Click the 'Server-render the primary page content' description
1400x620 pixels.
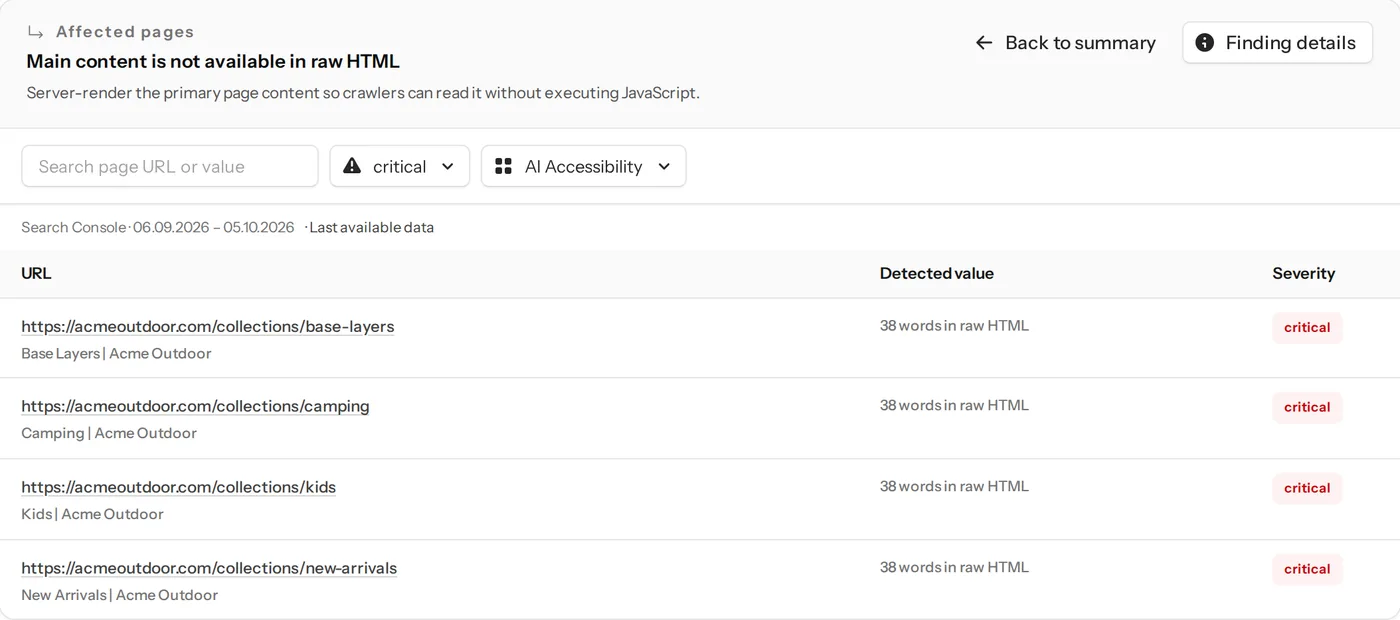click(x=363, y=93)
